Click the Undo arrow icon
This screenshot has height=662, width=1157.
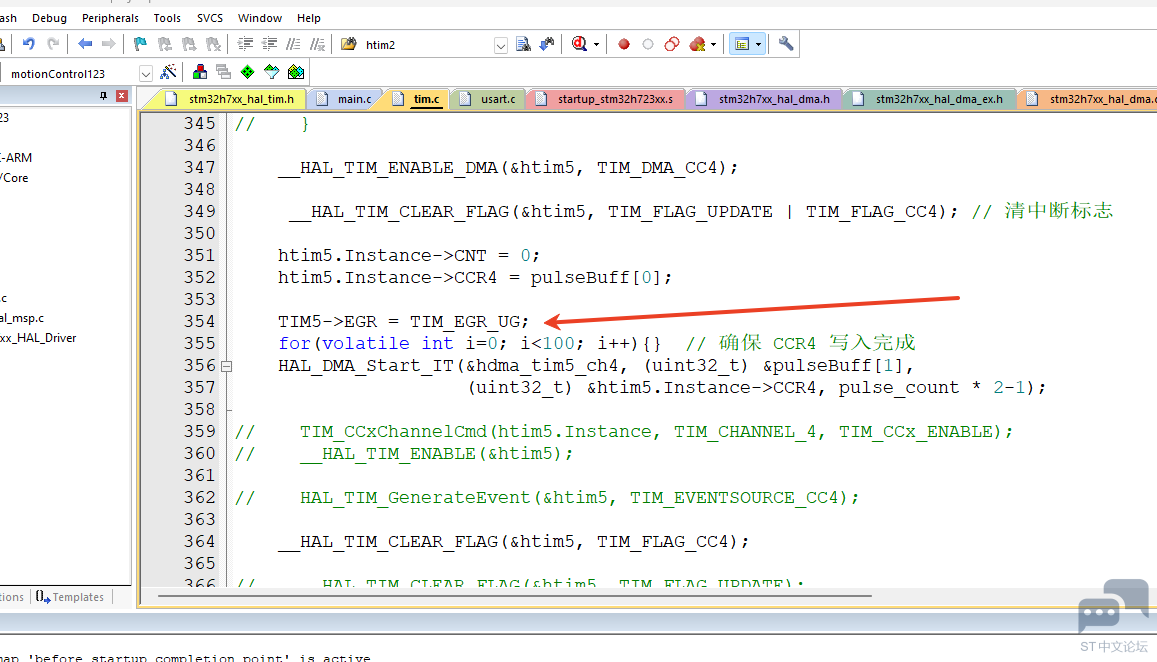(x=29, y=44)
